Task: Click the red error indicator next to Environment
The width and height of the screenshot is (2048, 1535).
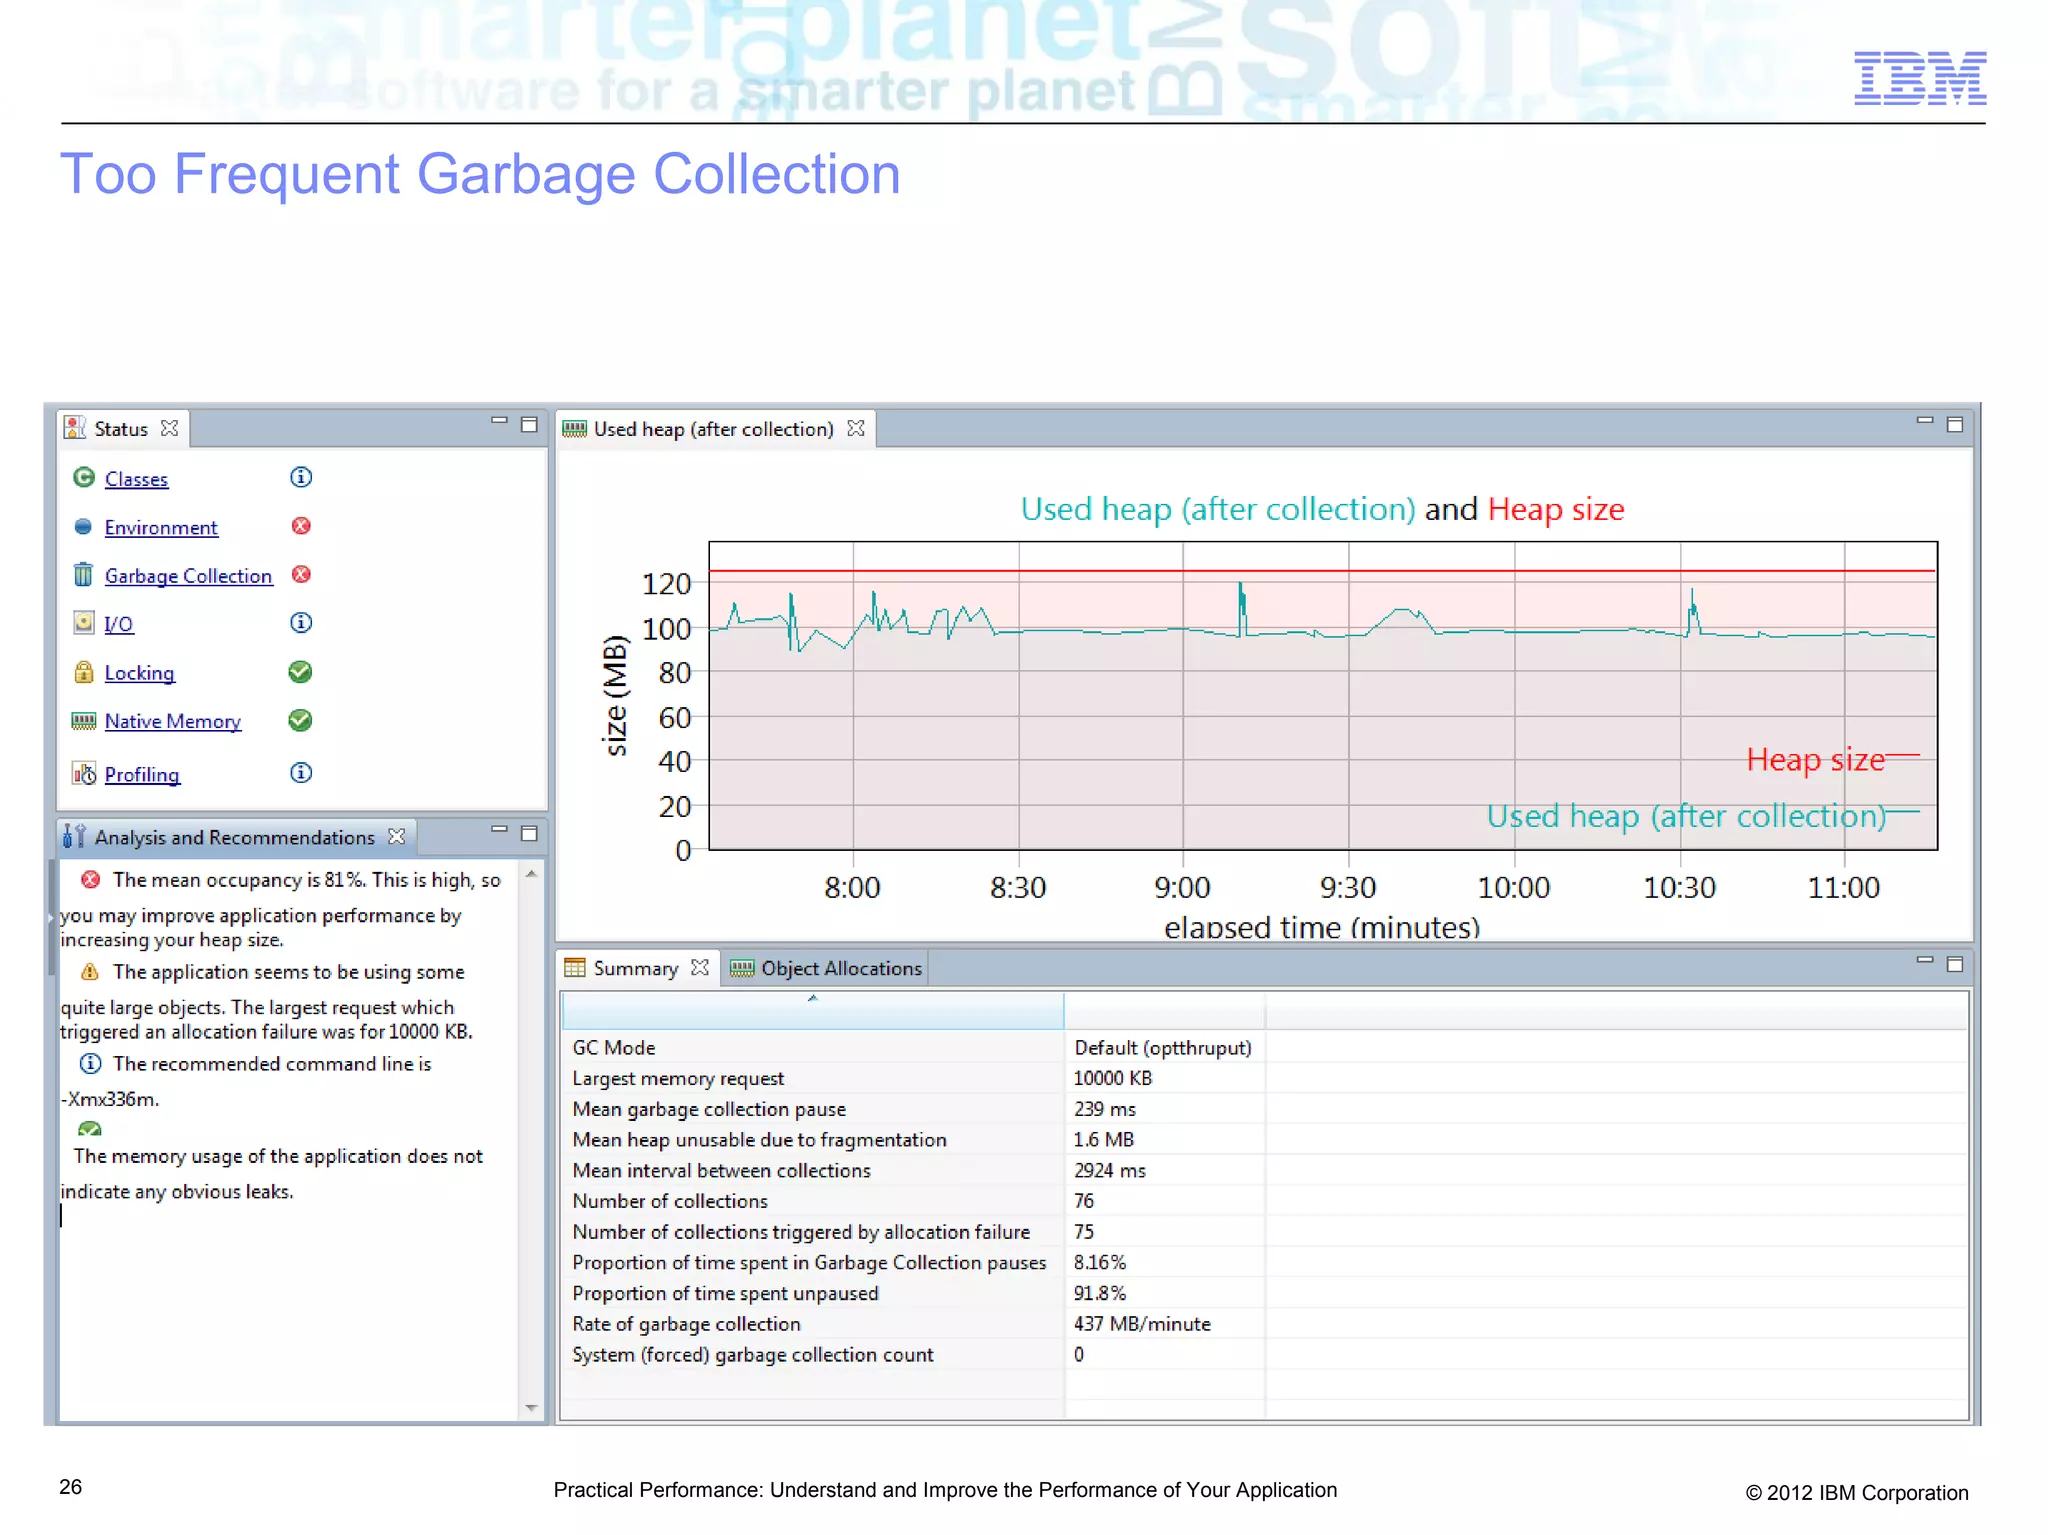Action: coord(301,526)
